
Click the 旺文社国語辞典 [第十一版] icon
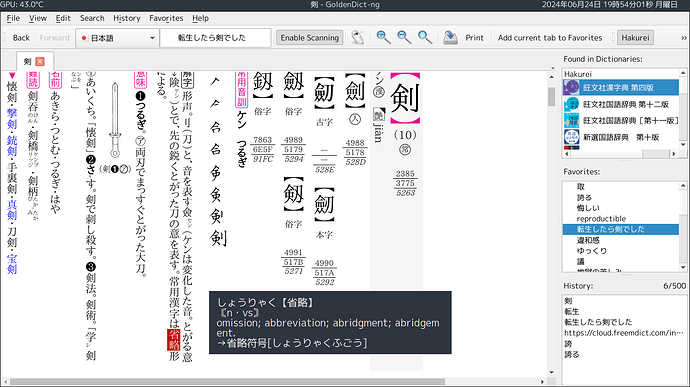pyautogui.click(x=572, y=121)
